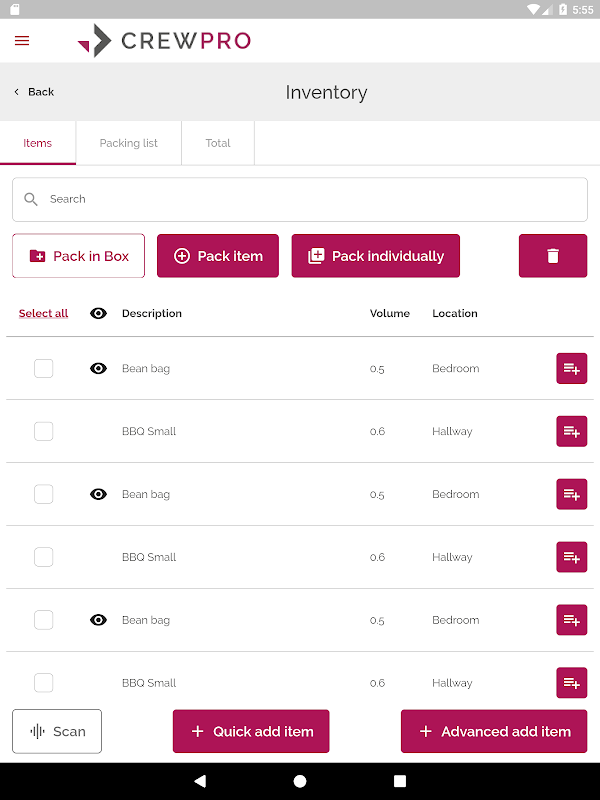Click add-to-list icon for first BBQ Small
The height and width of the screenshot is (800, 600).
[x=571, y=432]
